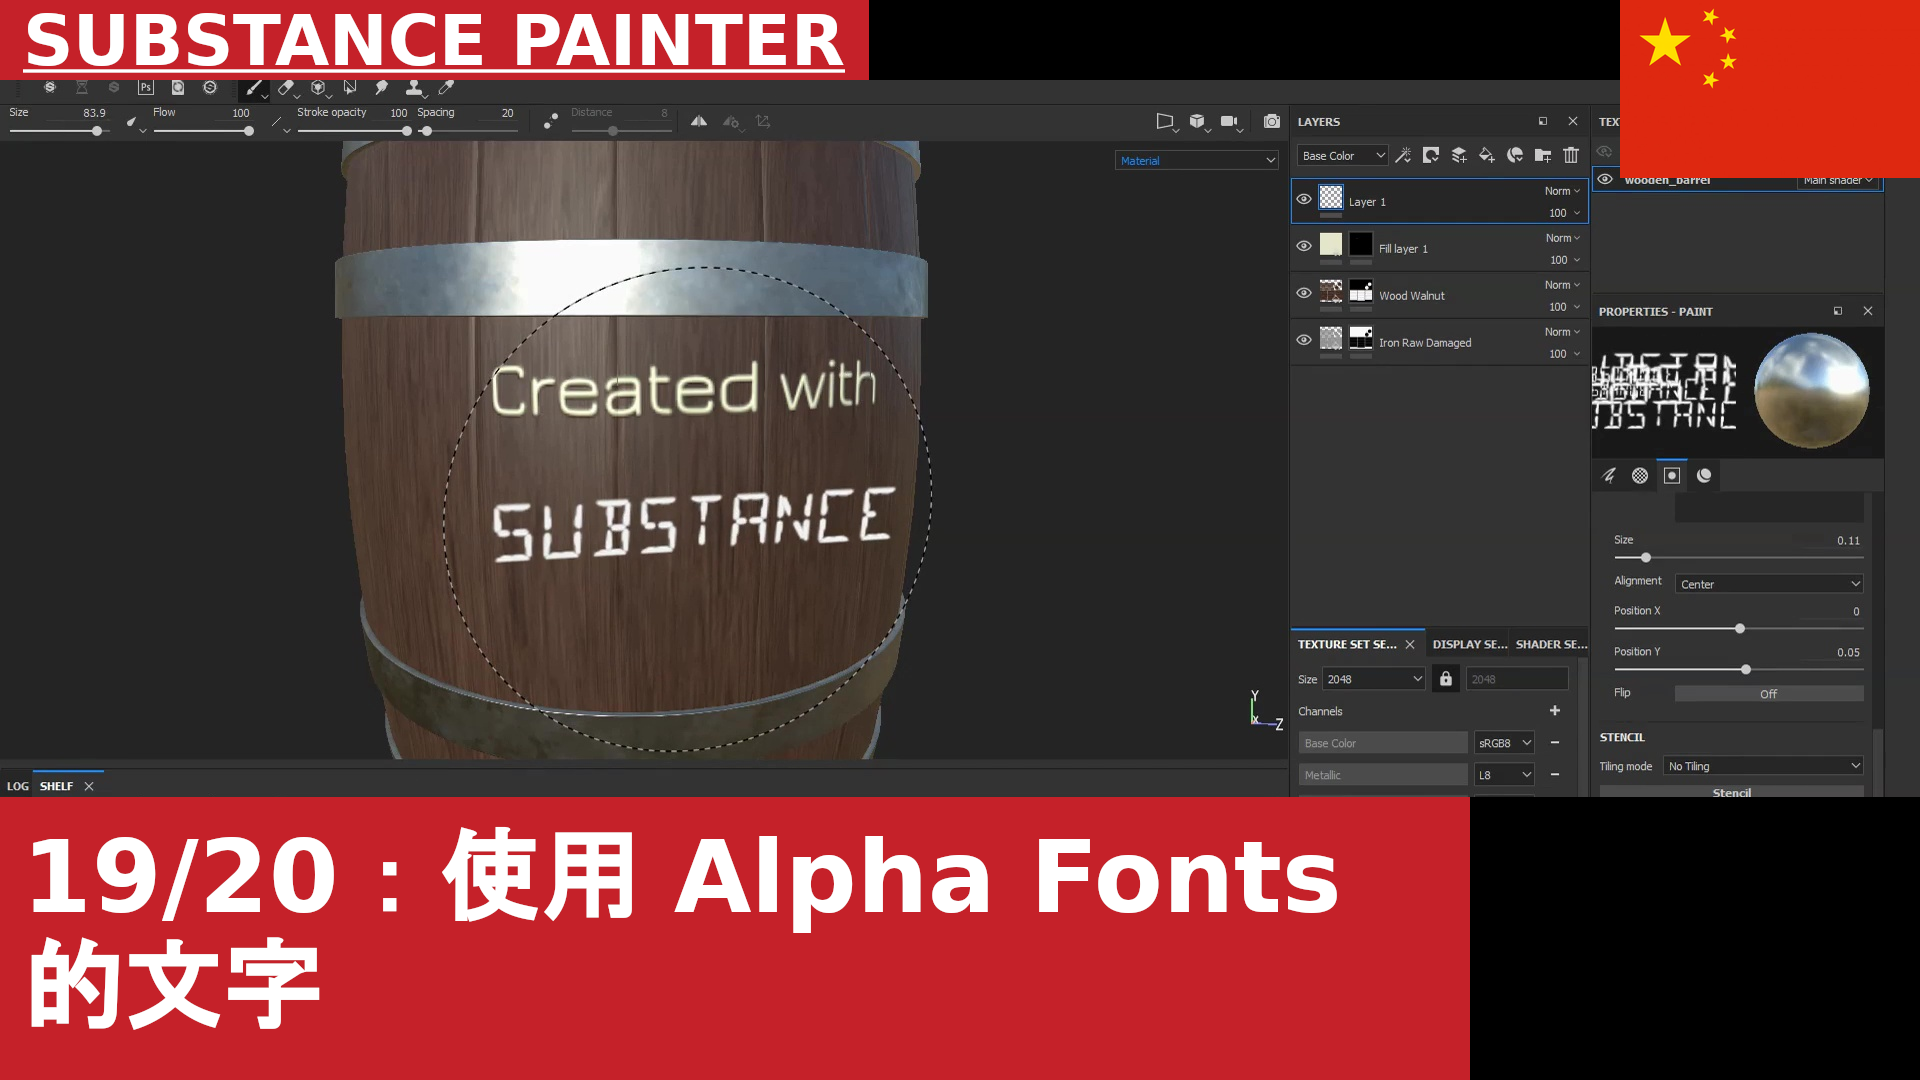
Task: Open the Alpha properties tab icon
Action: 1640,476
